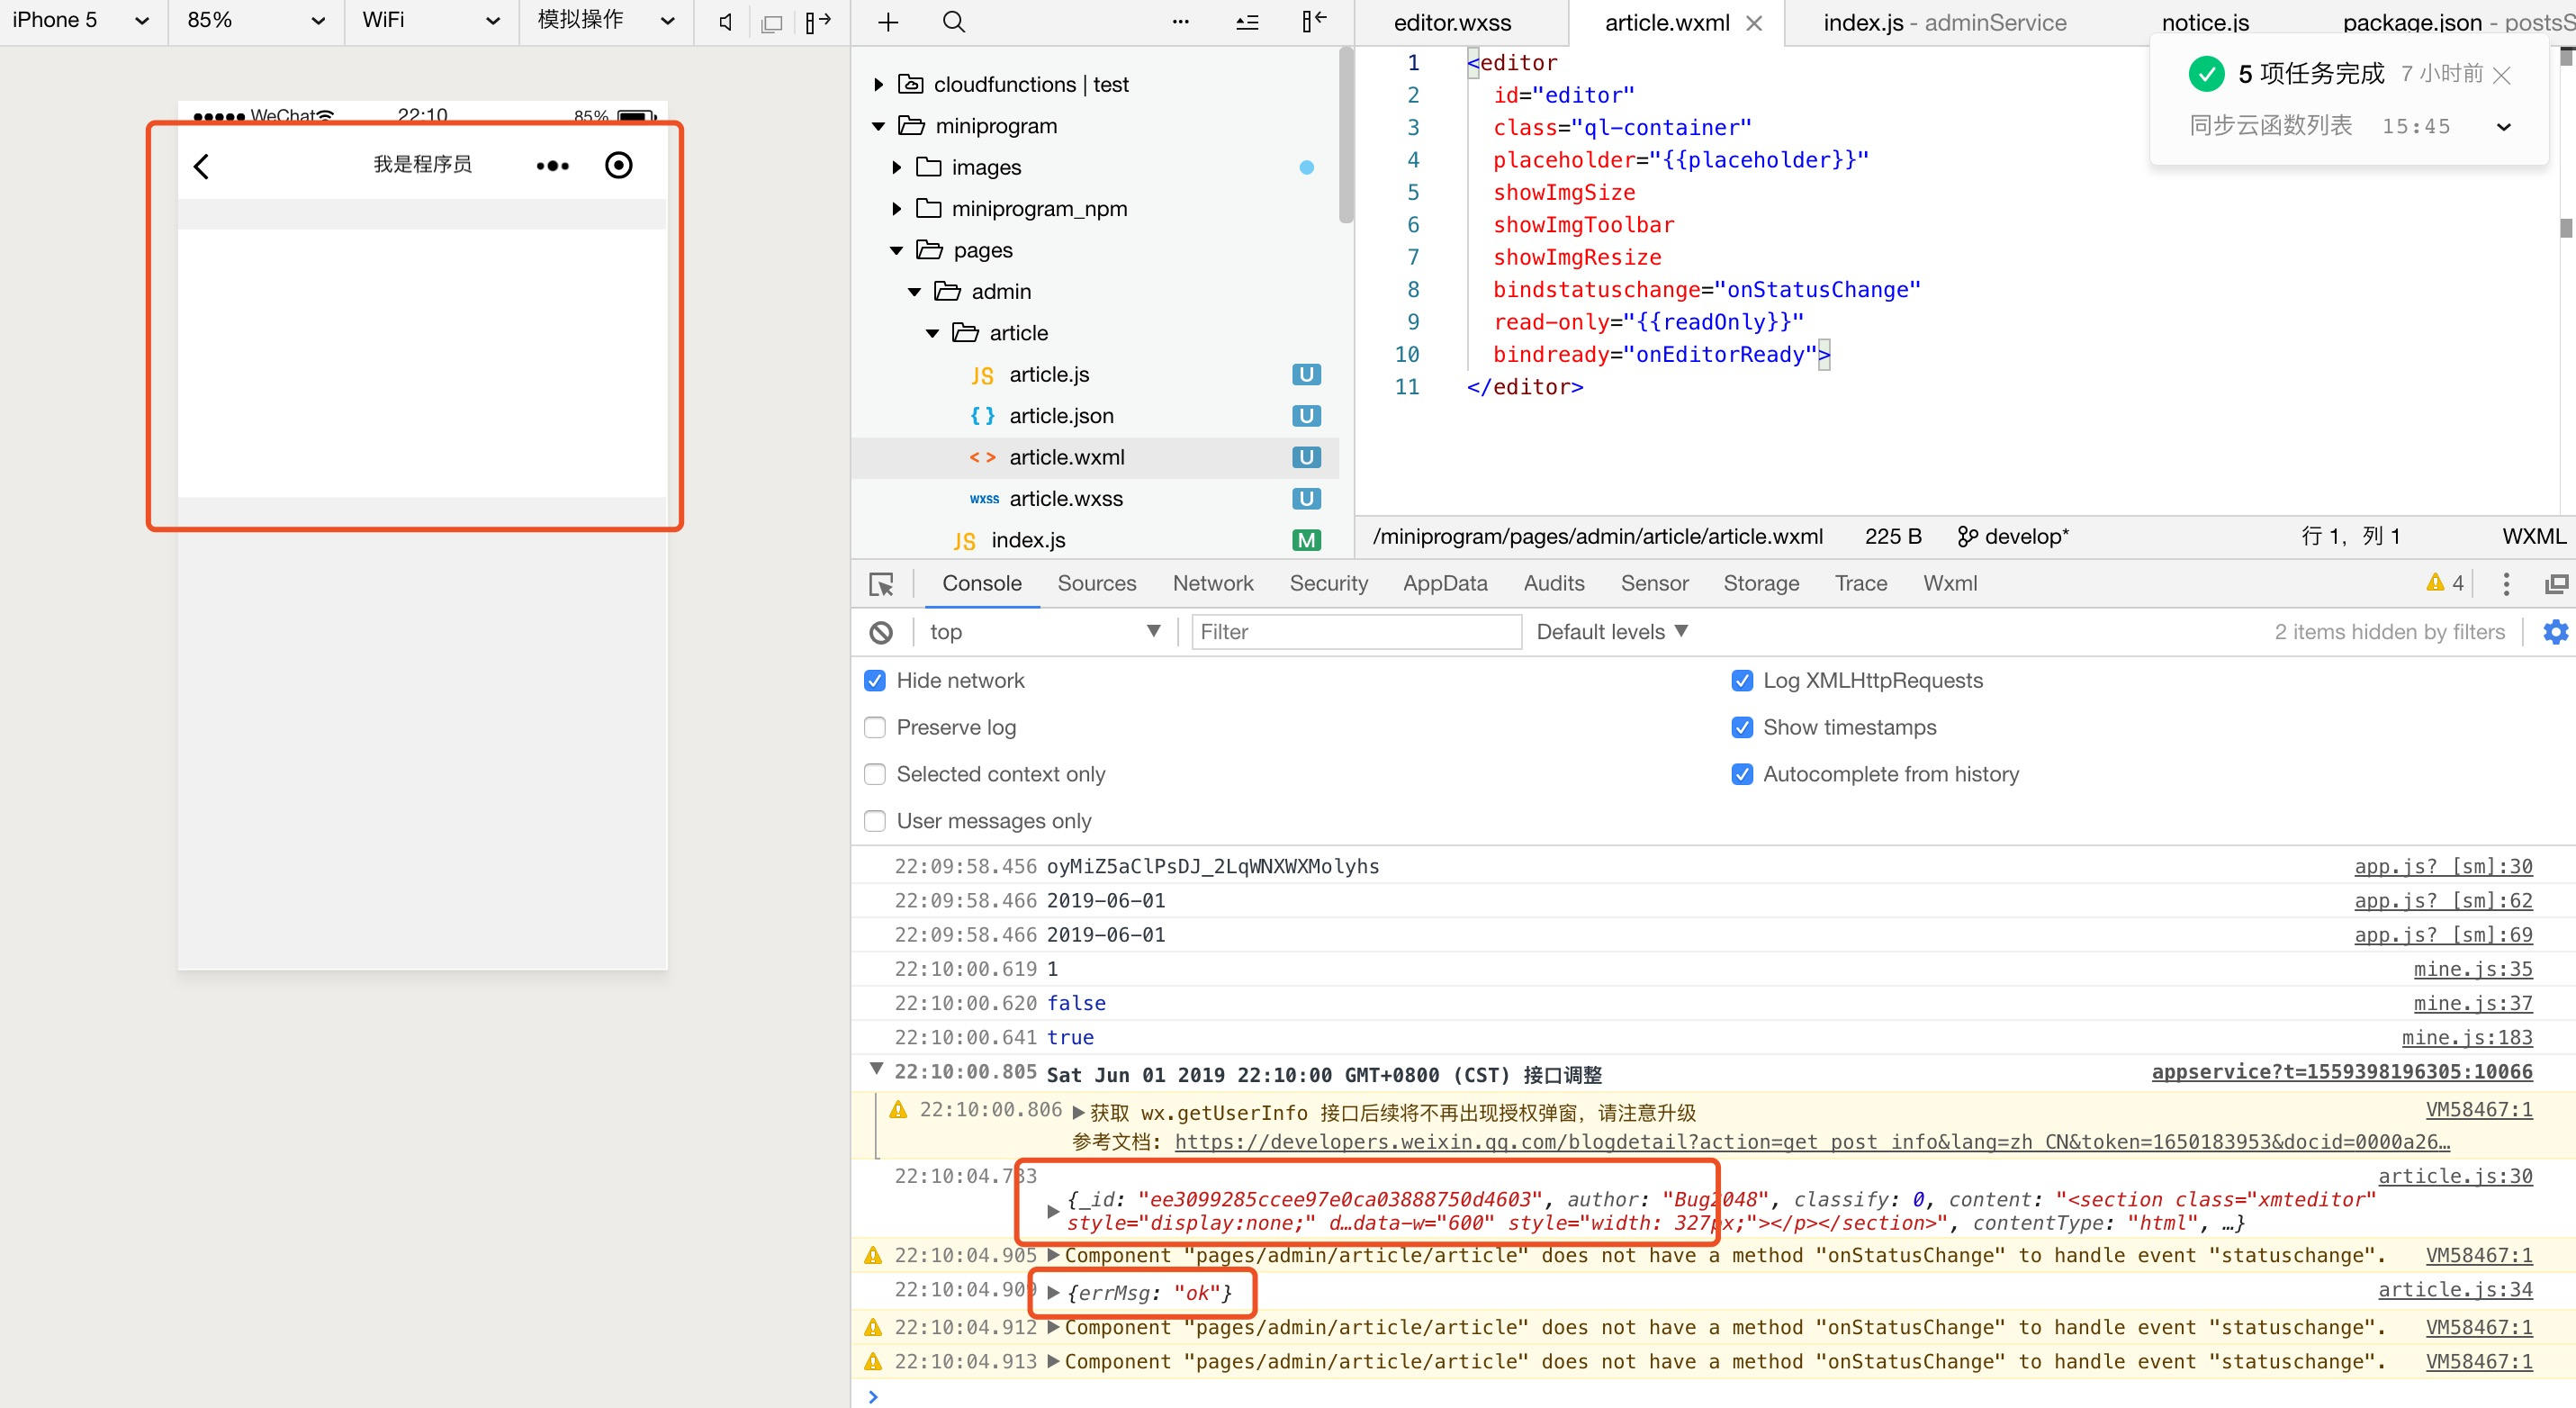Uncheck Show timestamps checkbox
The image size is (2576, 1408).
point(1742,728)
